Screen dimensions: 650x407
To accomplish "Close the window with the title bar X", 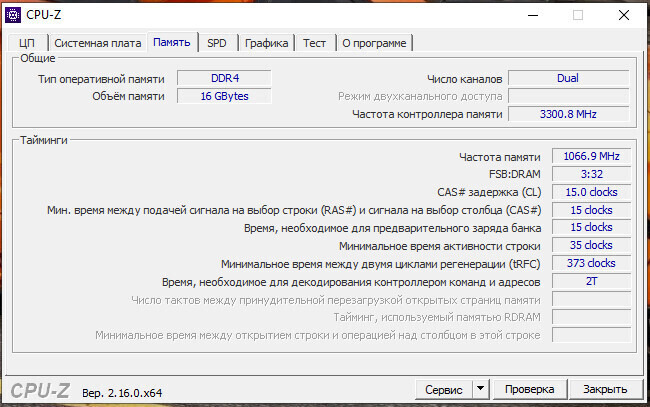I will tap(624, 15).
